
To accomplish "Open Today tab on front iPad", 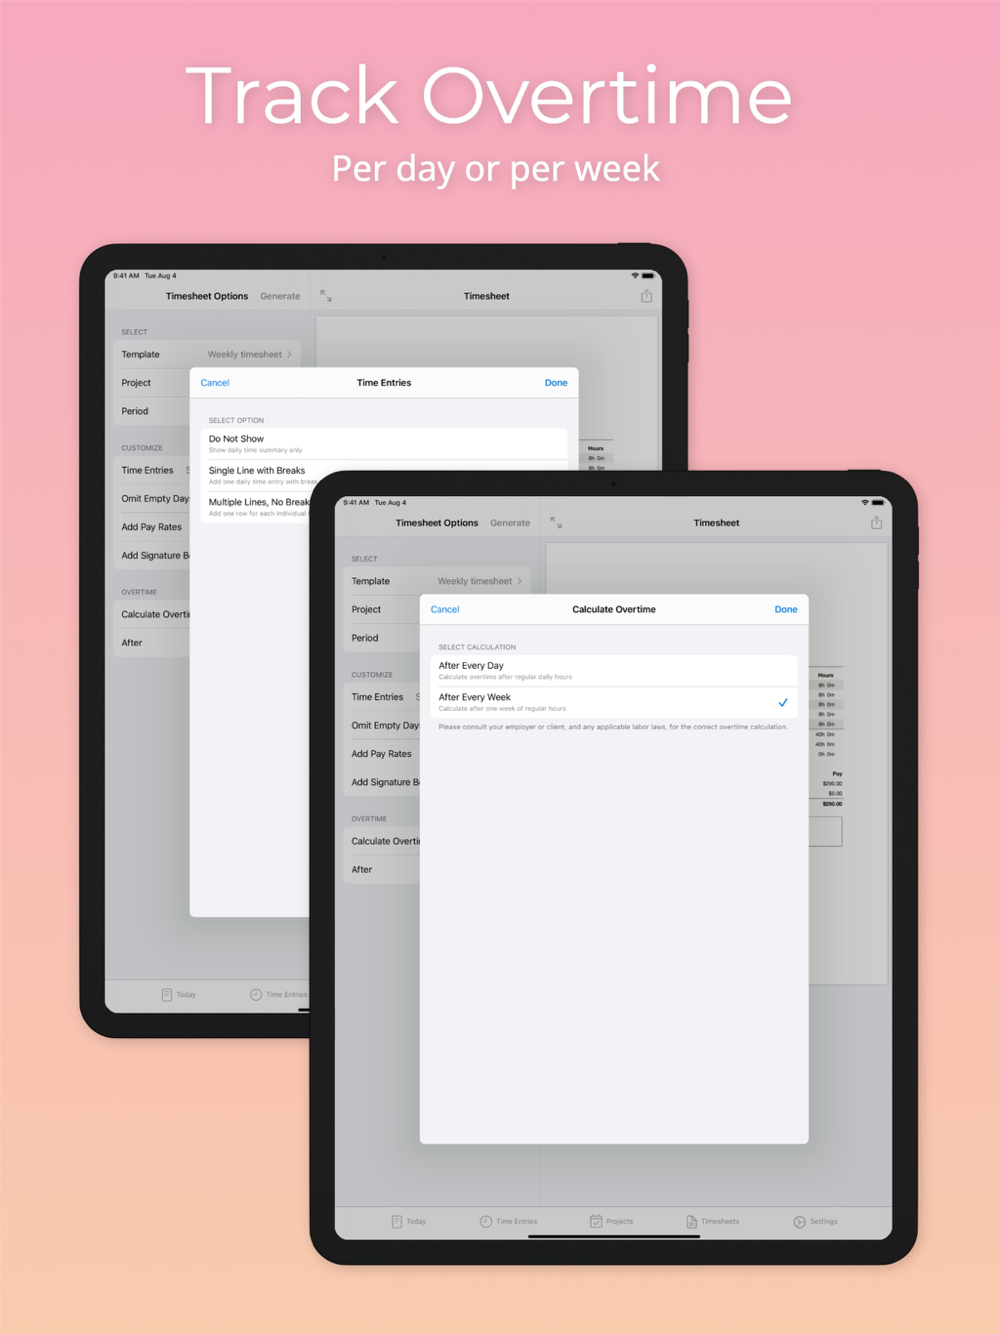I will coord(408,1221).
